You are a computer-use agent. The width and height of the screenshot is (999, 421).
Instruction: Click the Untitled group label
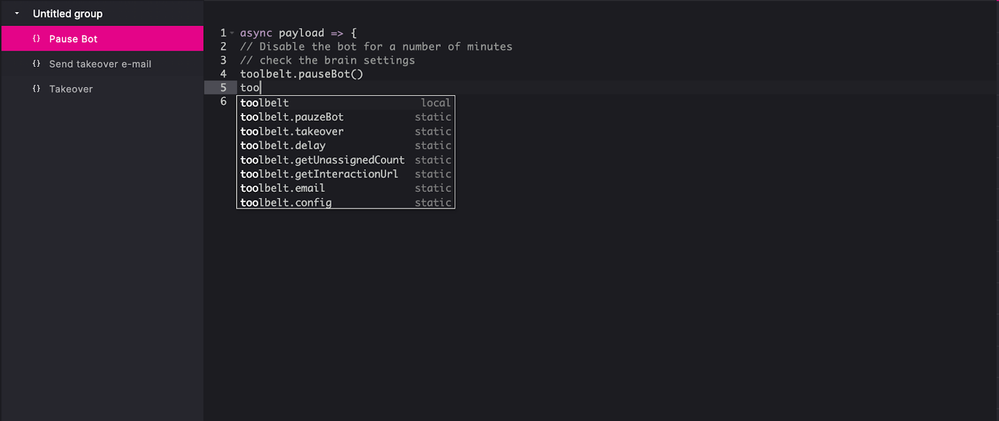[68, 13]
